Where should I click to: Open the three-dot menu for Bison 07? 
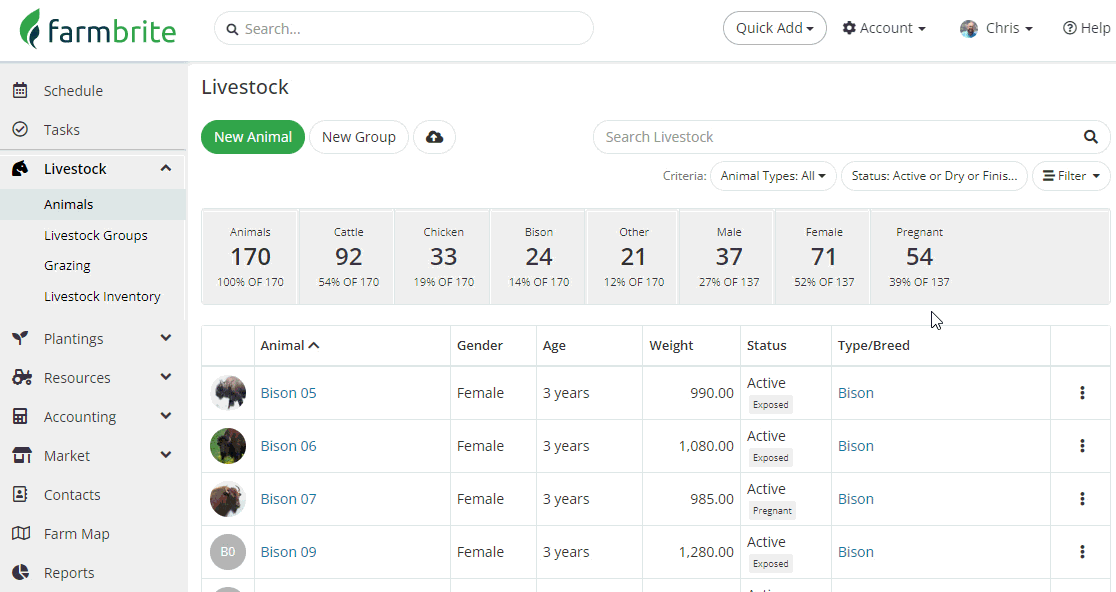click(1082, 499)
